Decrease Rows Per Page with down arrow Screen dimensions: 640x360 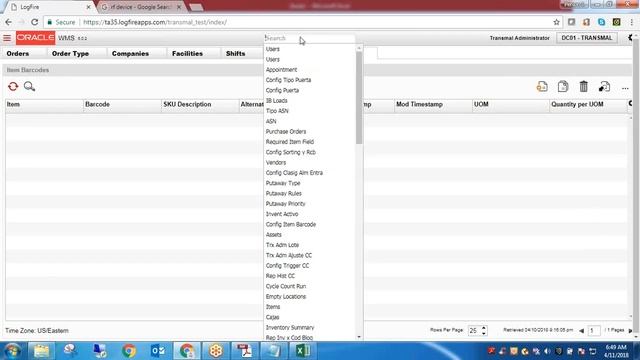click(x=484, y=333)
